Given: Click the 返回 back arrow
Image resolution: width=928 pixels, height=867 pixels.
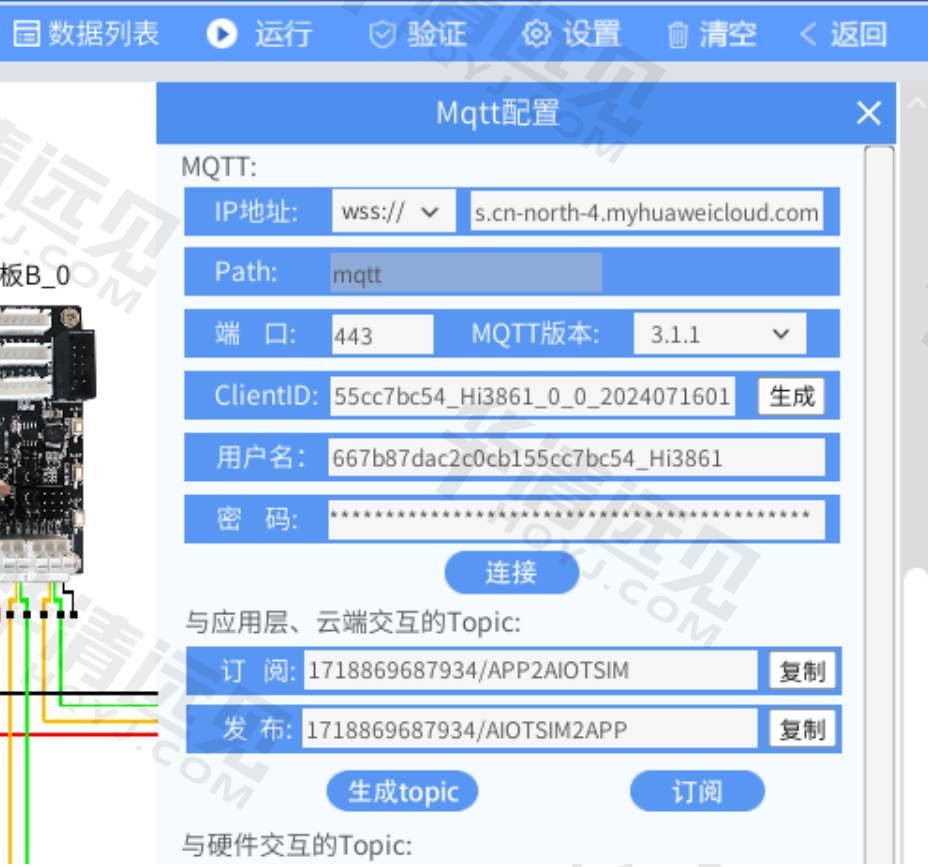Looking at the screenshot, I should pyautogui.click(x=808, y=35).
